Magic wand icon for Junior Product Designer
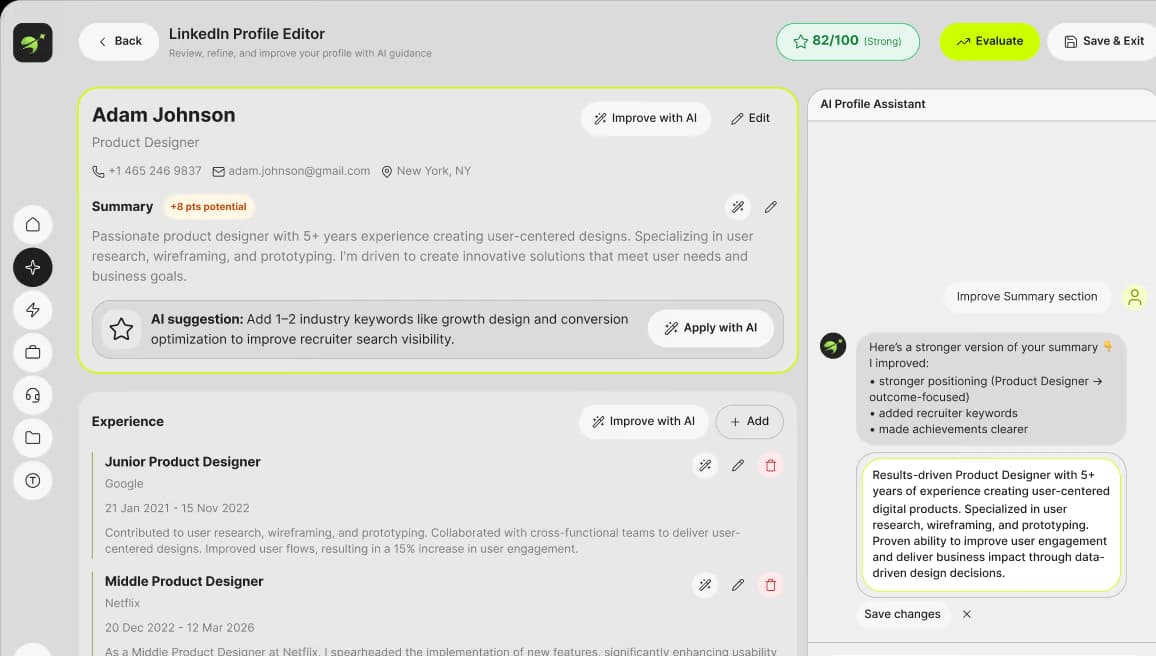This screenshot has height=656, width=1156. [706, 465]
